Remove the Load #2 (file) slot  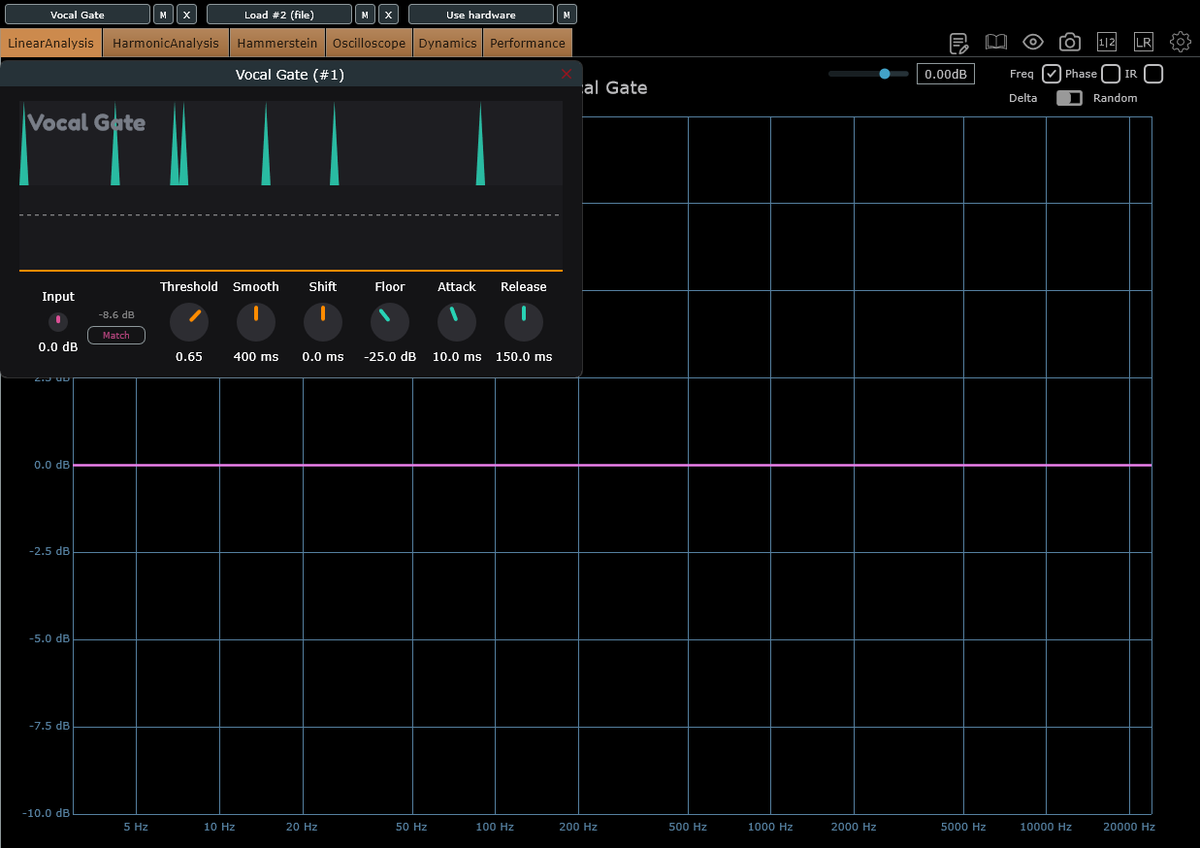[x=389, y=14]
